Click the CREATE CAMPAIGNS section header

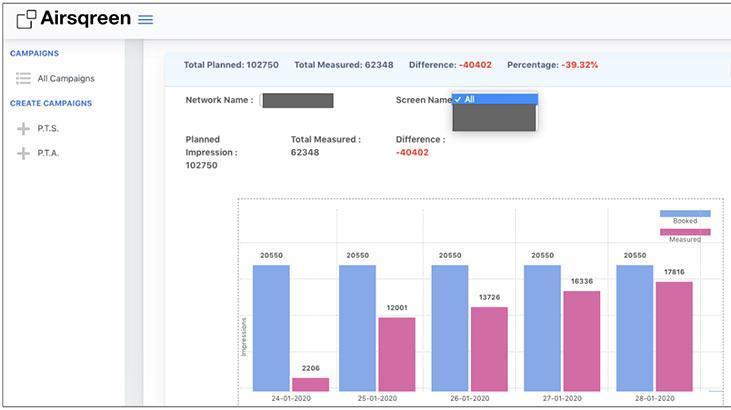coord(51,103)
